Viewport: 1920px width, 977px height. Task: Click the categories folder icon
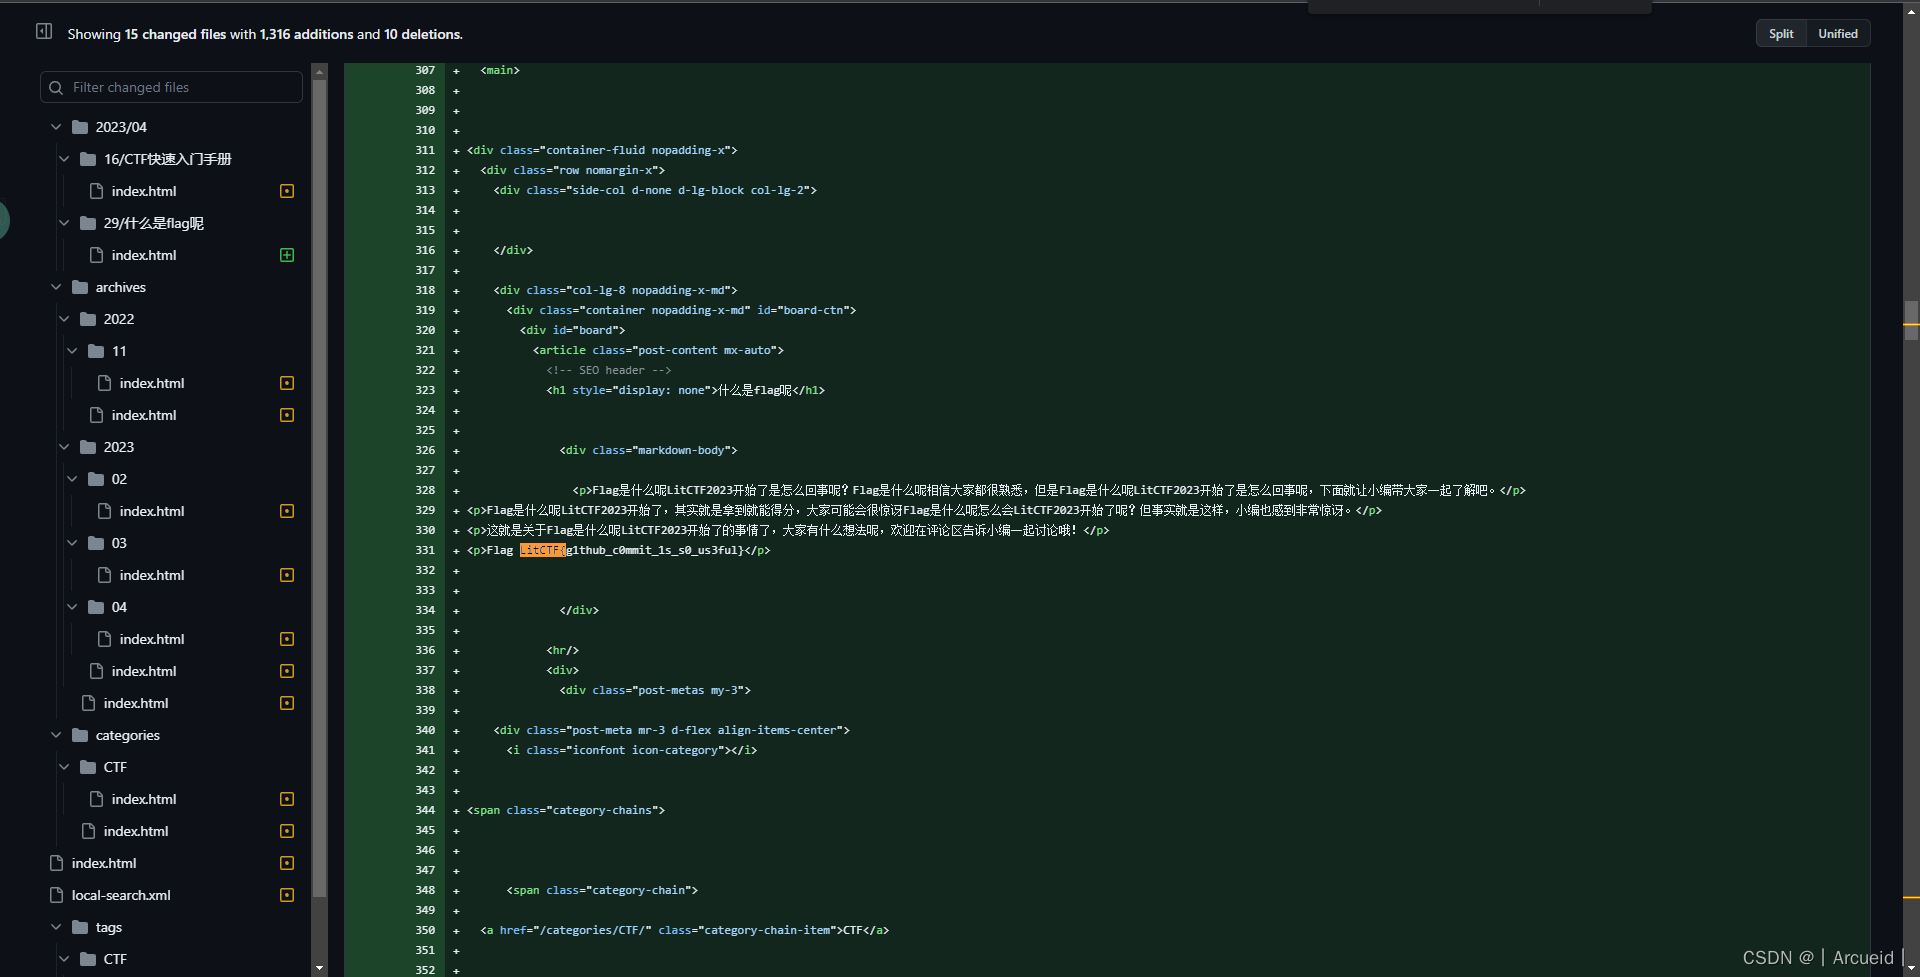(80, 735)
